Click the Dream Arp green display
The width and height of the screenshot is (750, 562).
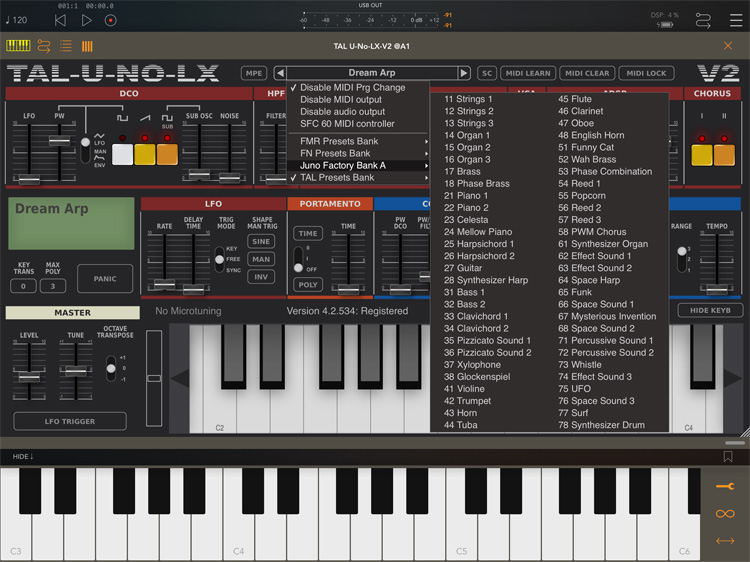[x=71, y=223]
